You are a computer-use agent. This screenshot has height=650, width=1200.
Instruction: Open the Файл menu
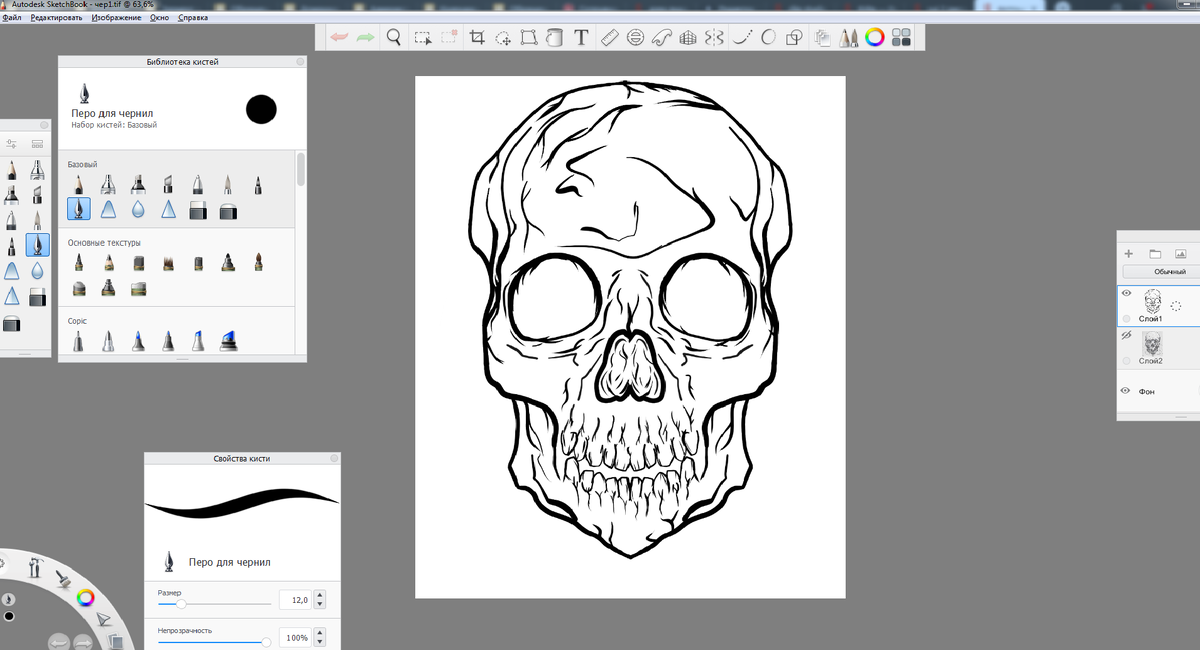coord(12,18)
